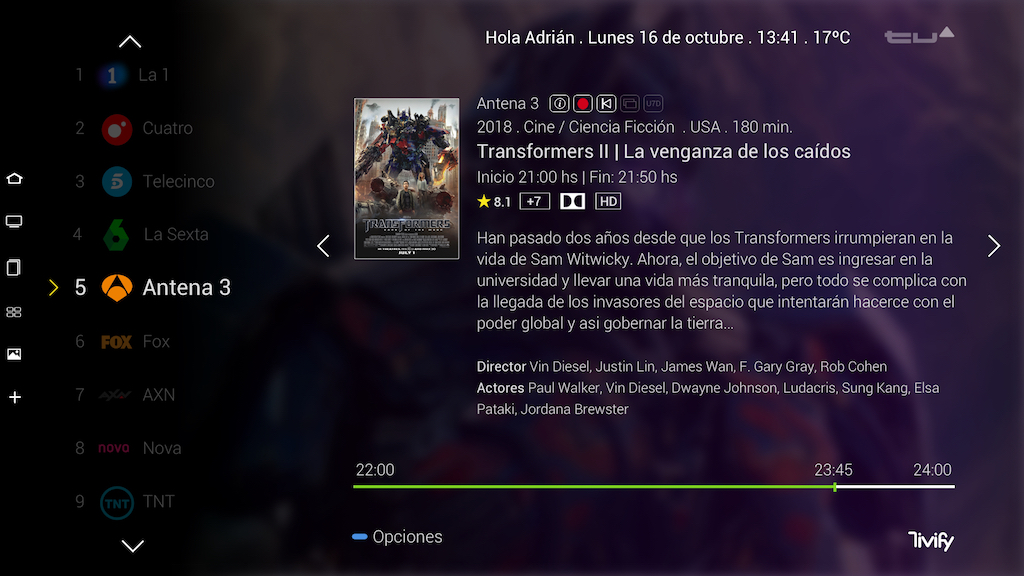
Task: Go to previous program with left chevron
Action: click(323, 246)
